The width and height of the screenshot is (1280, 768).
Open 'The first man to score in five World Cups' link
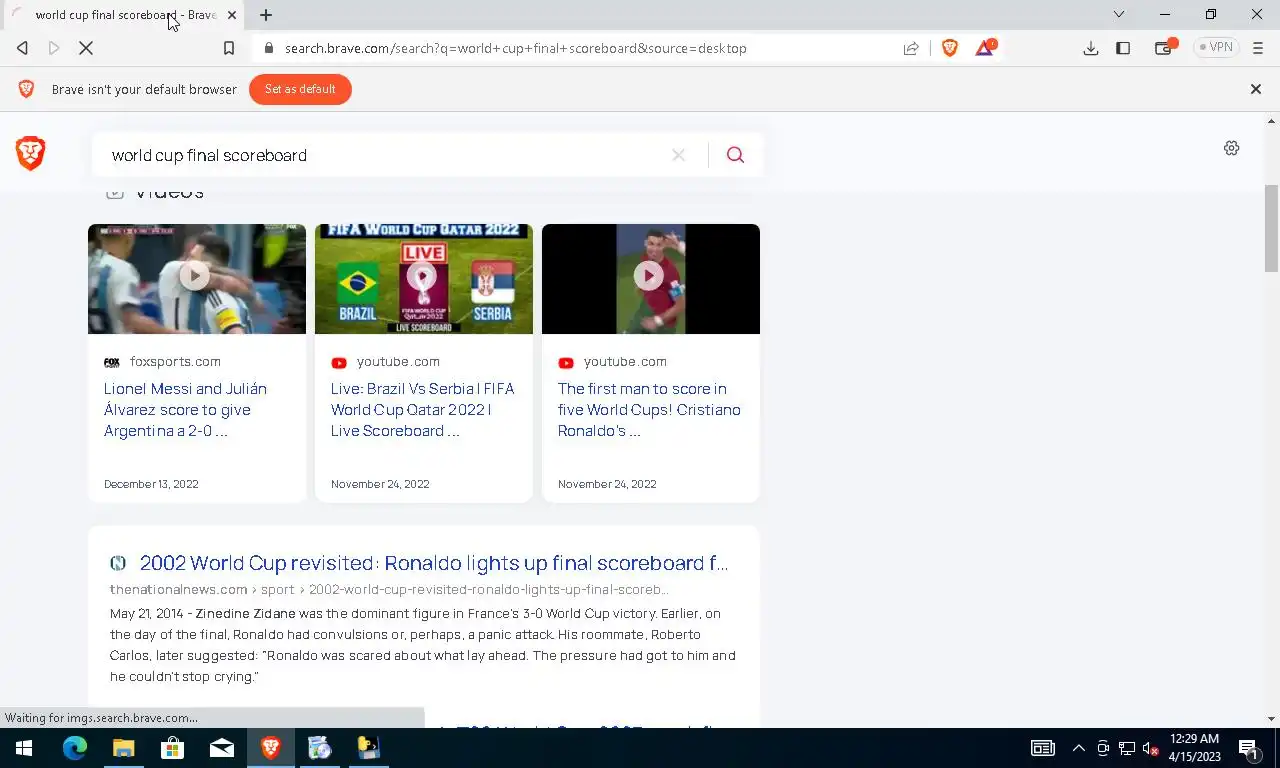[649, 410]
